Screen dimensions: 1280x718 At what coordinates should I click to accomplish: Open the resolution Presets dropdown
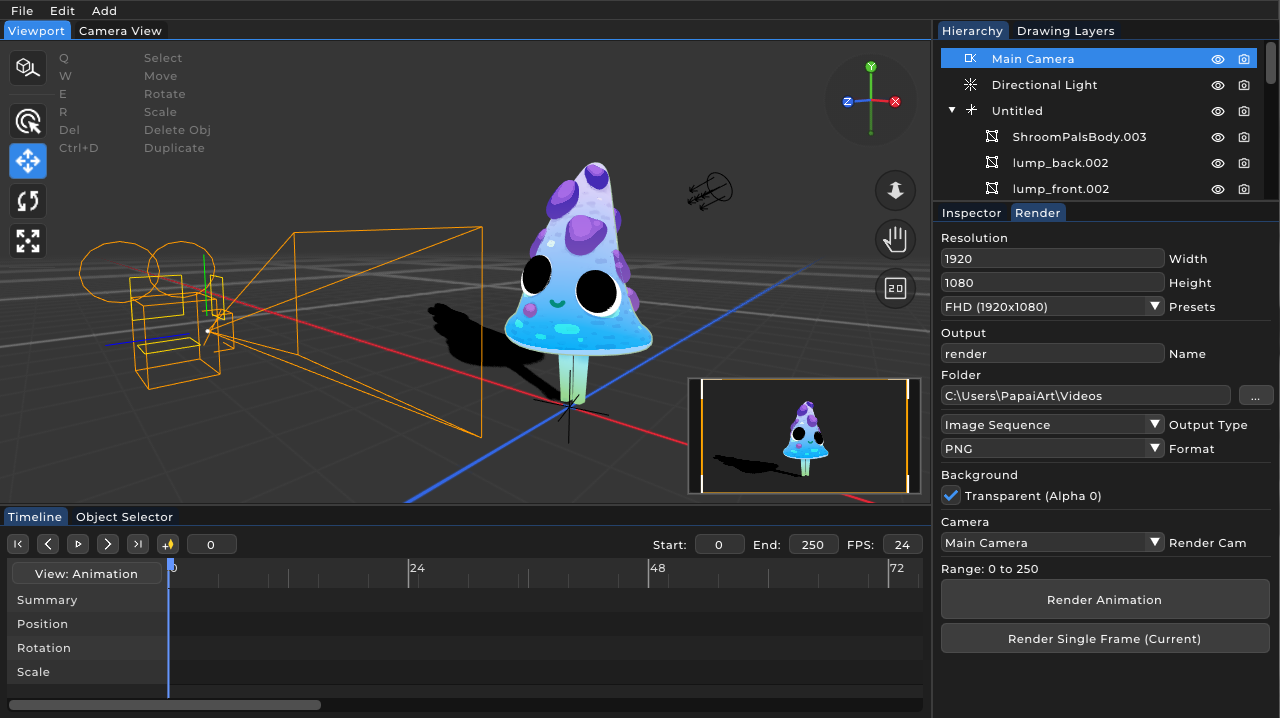(x=1051, y=306)
